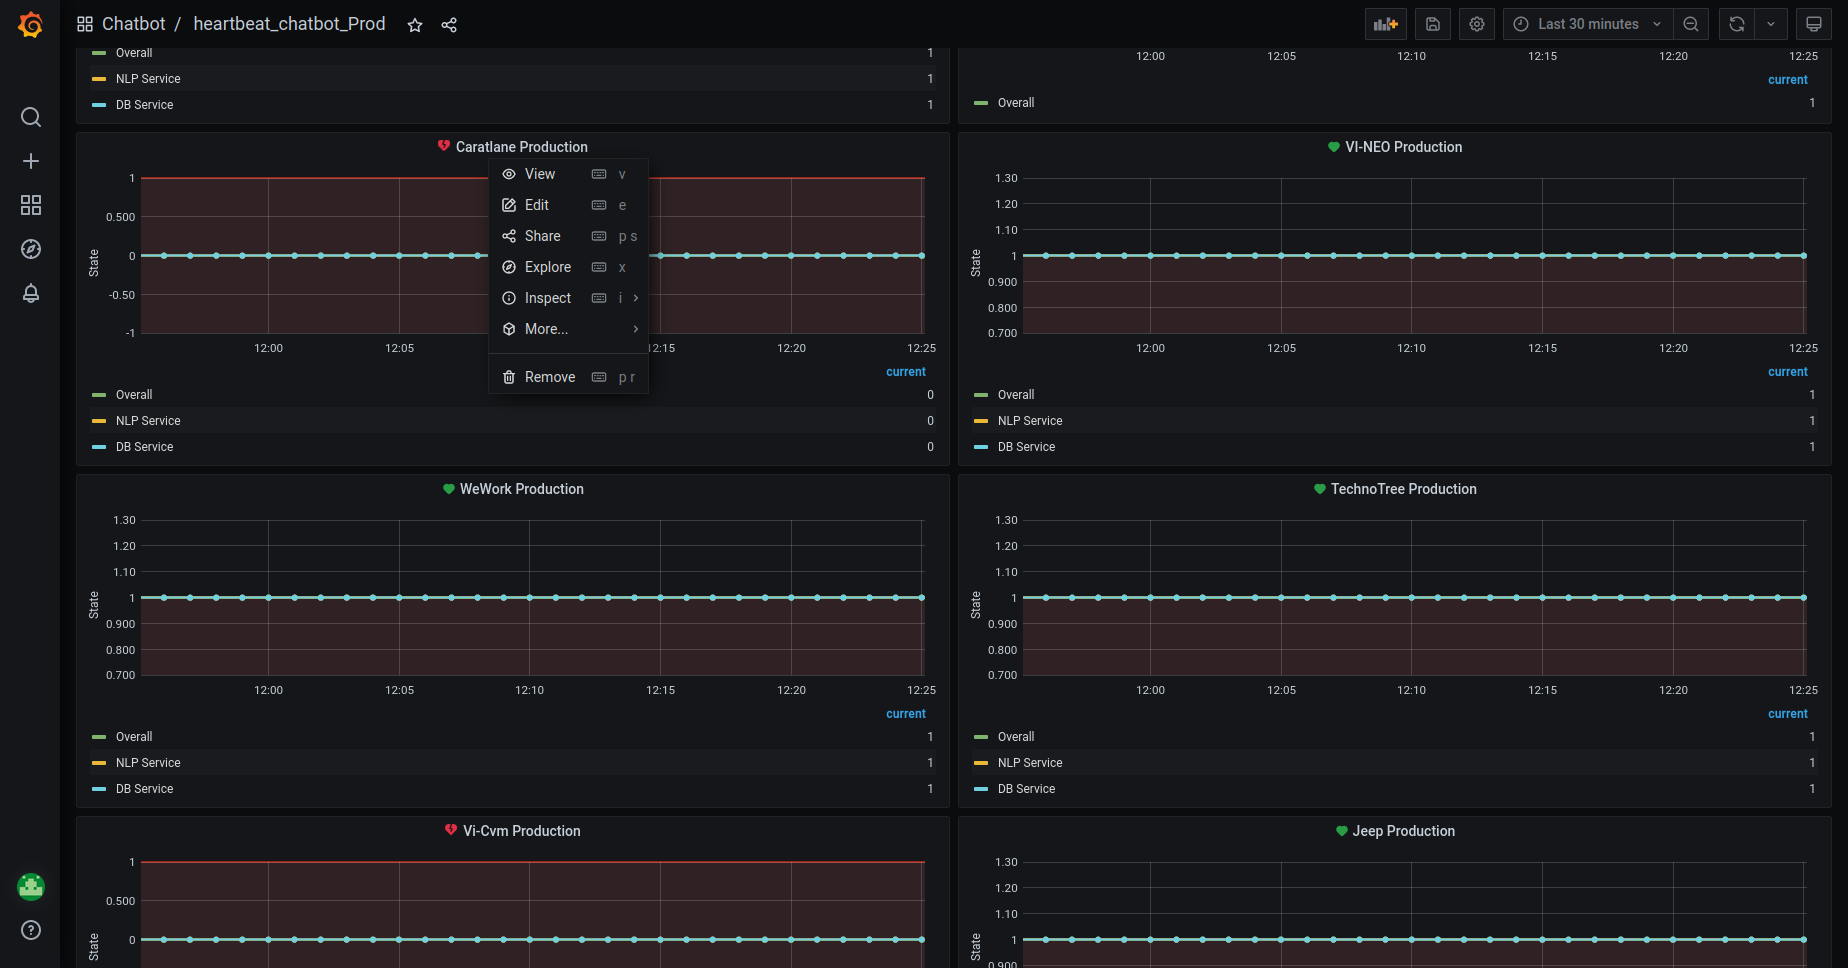Viewport: 1848px width, 968px height.
Task: Expand the refresh interval dropdown arrow
Action: click(1771, 24)
